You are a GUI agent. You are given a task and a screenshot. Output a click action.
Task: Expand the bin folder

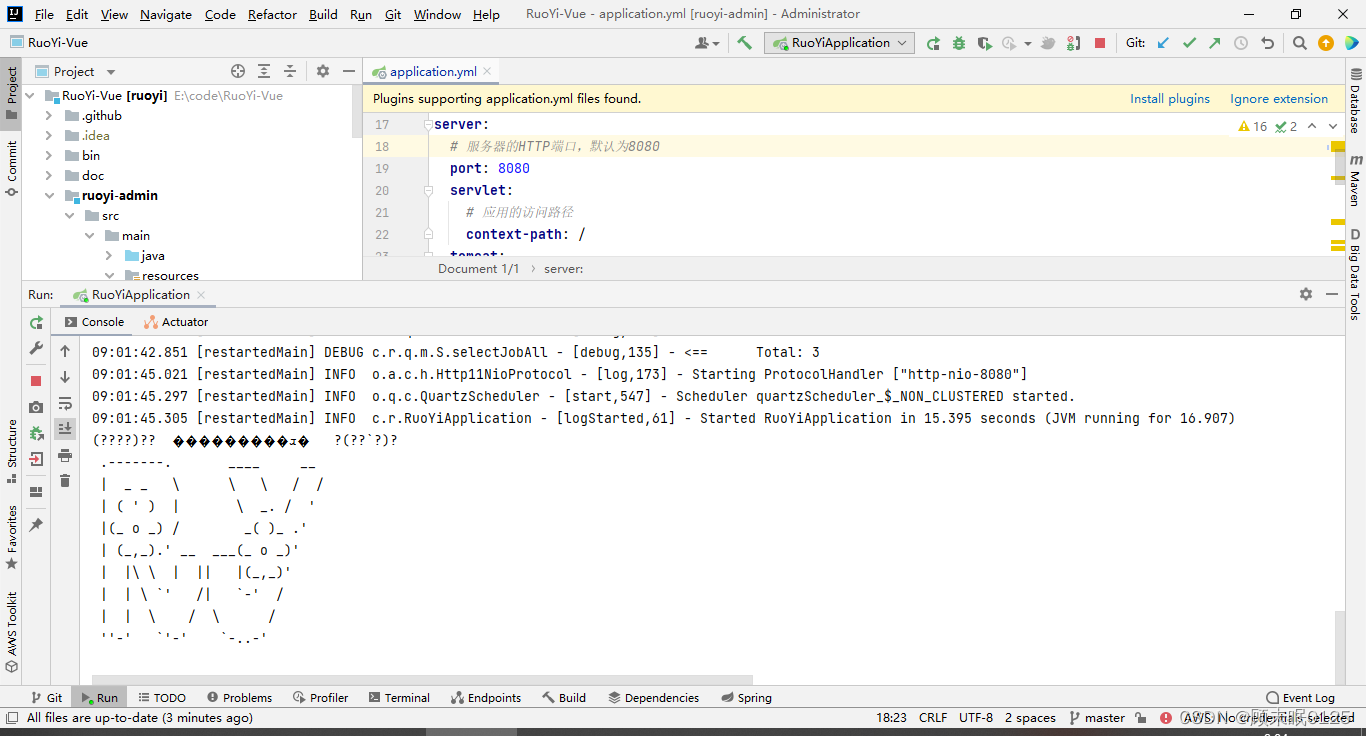[x=49, y=156]
